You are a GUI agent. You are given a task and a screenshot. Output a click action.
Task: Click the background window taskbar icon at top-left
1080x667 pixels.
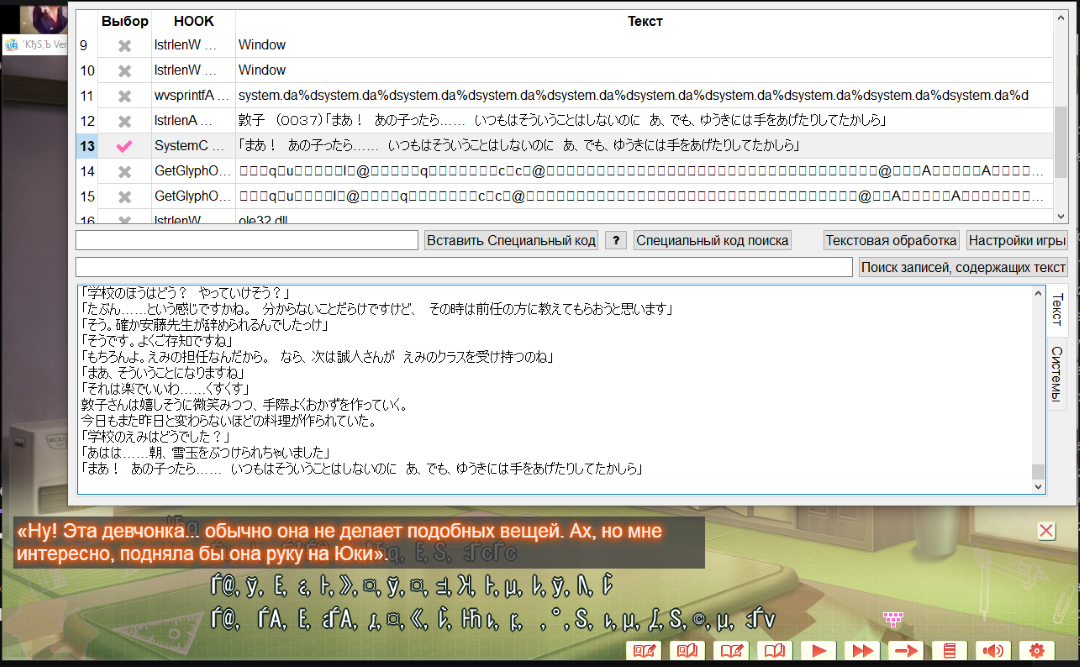11,45
